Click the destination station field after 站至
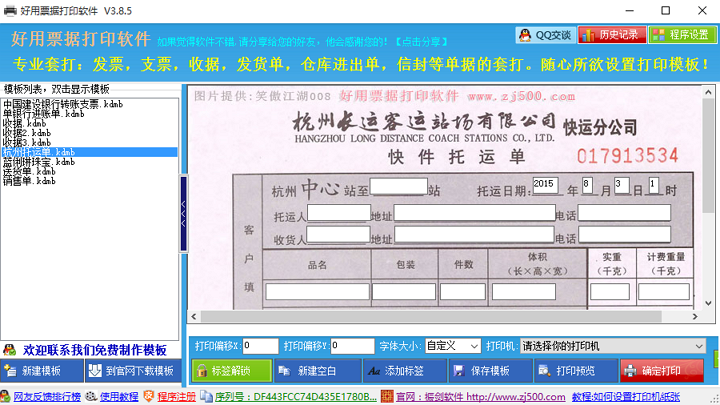The image size is (720, 405). [399, 186]
